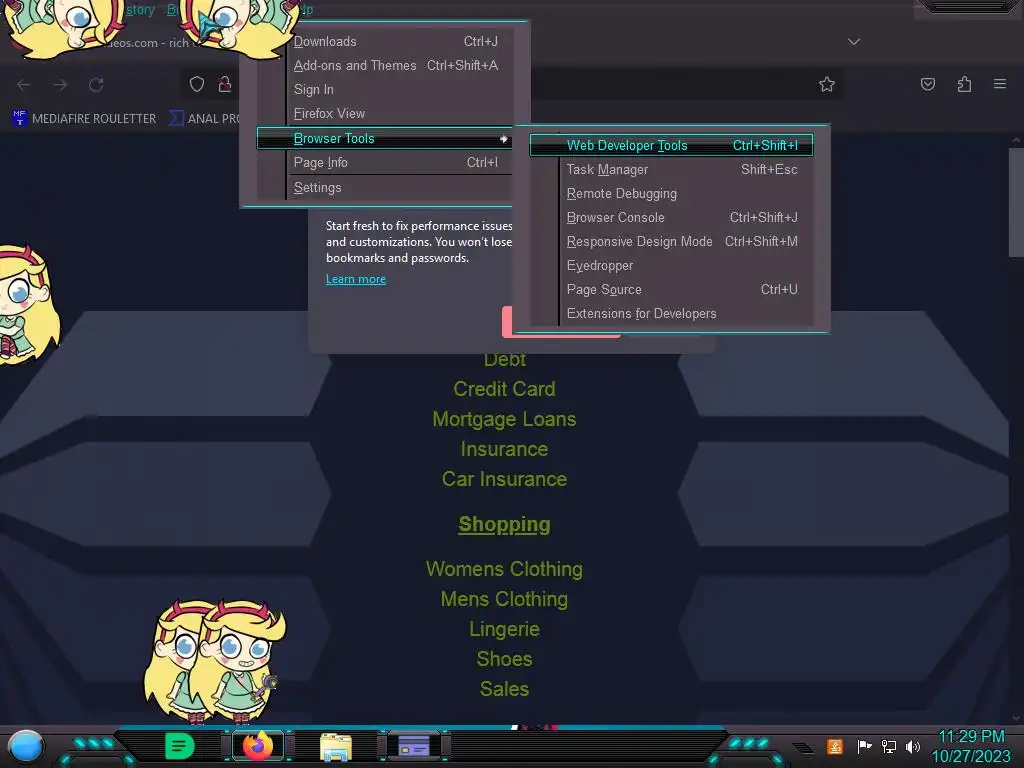Go back with the back arrow
The width and height of the screenshot is (1024, 768).
[x=24, y=85]
